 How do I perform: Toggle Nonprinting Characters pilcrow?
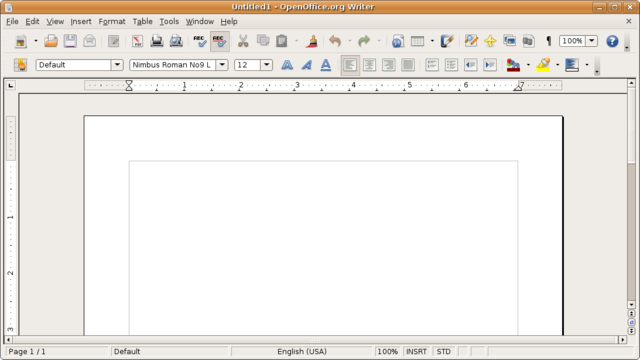point(549,41)
